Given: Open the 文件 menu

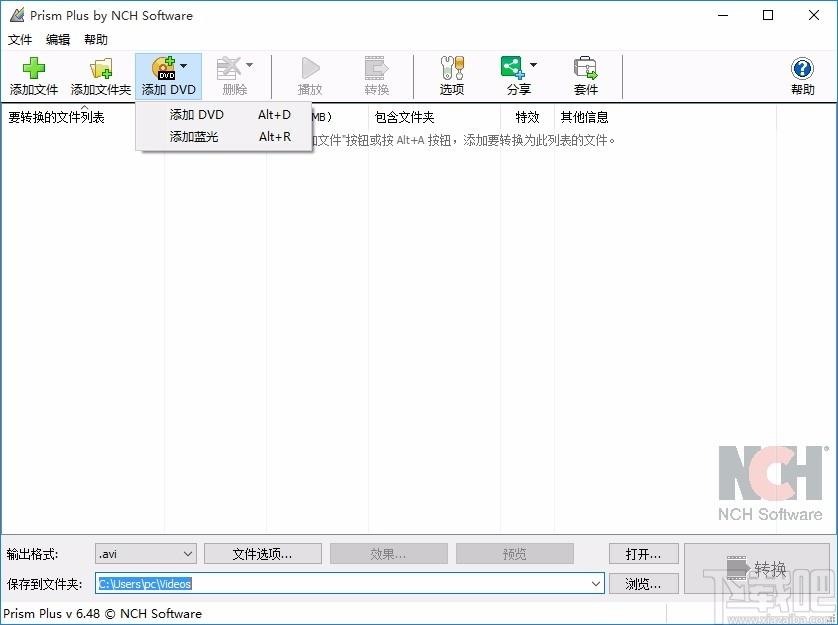Looking at the screenshot, I should coord(20,40).
